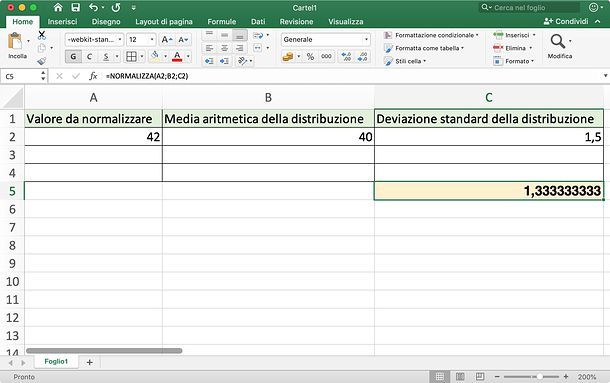Align cell content to the top
This screenshot has height=383, width=610.
209,35
